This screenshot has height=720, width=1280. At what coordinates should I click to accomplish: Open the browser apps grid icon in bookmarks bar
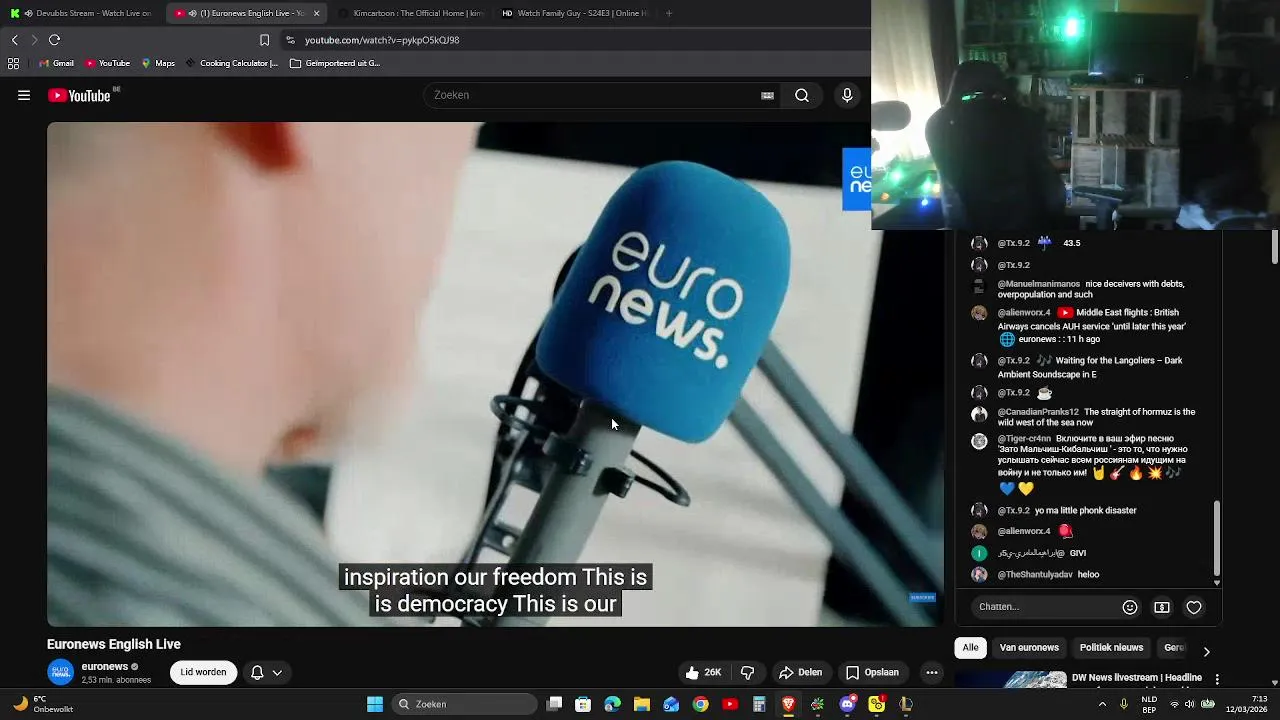[x=13, y=63]
